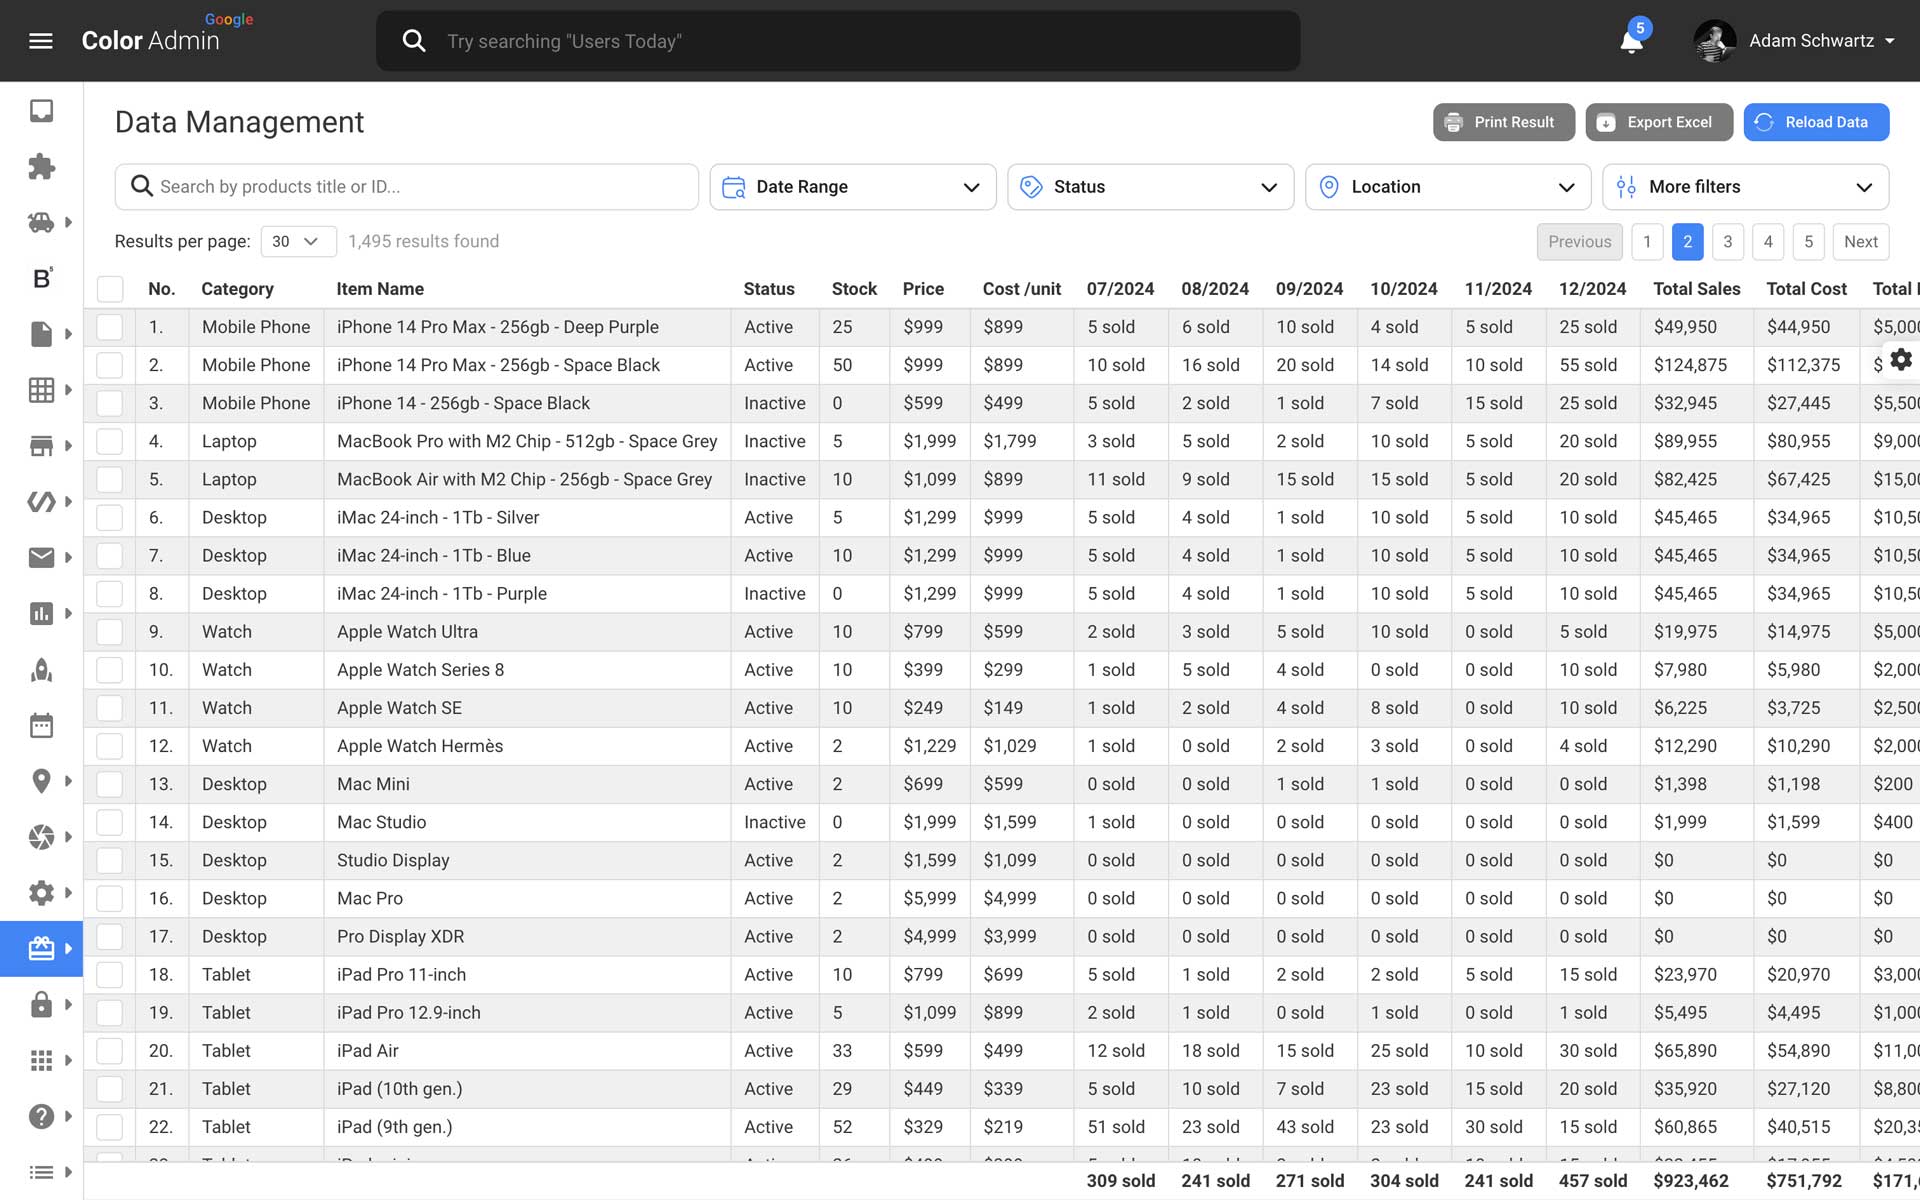The width and height of the screenshot is (1920, 1200).
Task: Click the envelope email sidebar icon
Action: pyautogui.click(x=41, y=557)
